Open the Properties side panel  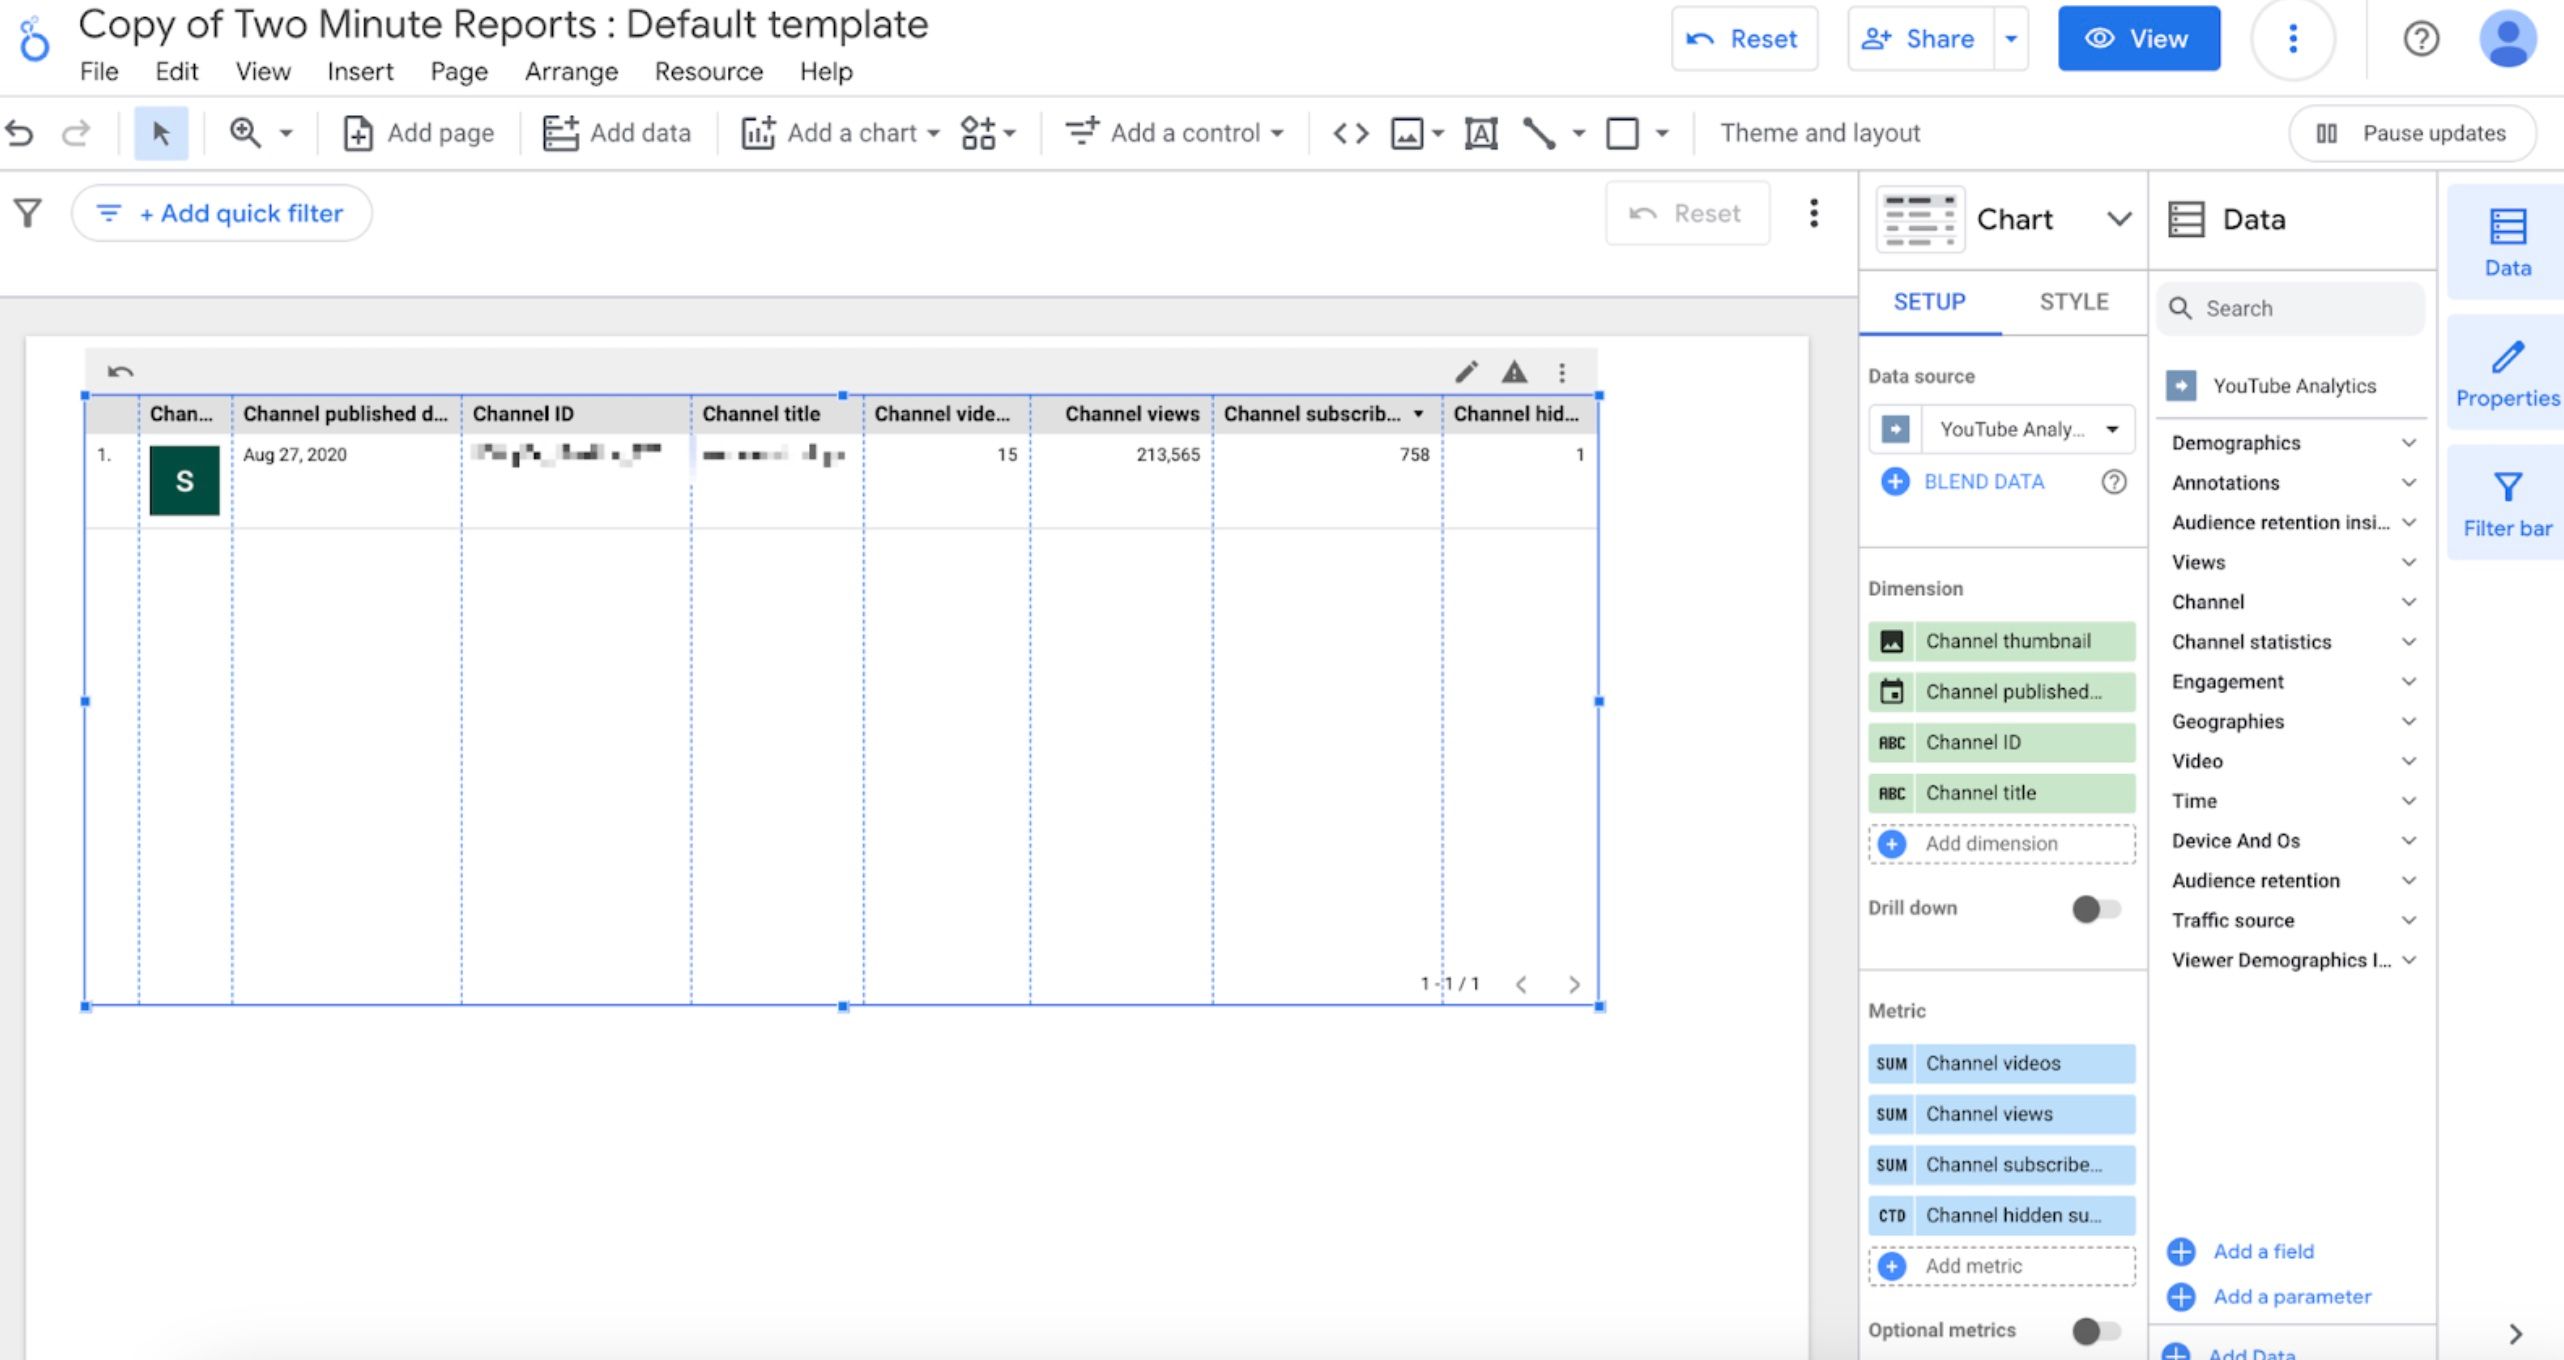tap(2506, 373)
